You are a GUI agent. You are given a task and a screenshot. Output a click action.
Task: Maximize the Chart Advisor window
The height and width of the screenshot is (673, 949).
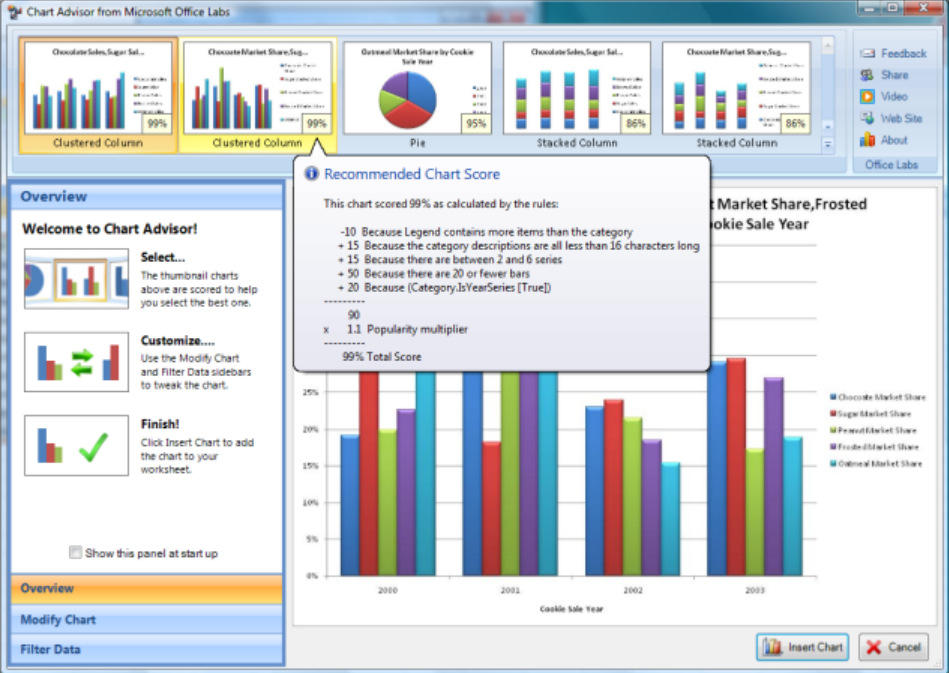(x=893, y=8)
